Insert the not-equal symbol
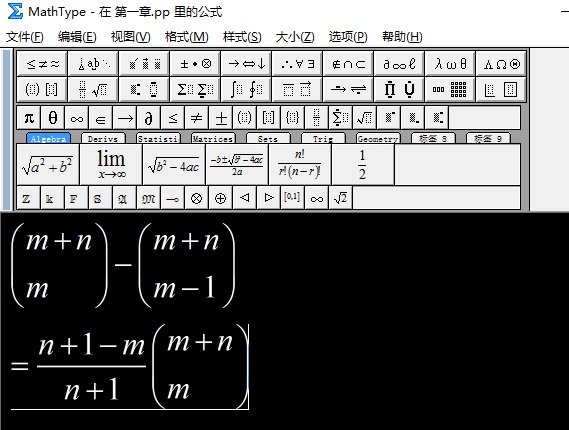The image size is (569, 430). [196, 118]
